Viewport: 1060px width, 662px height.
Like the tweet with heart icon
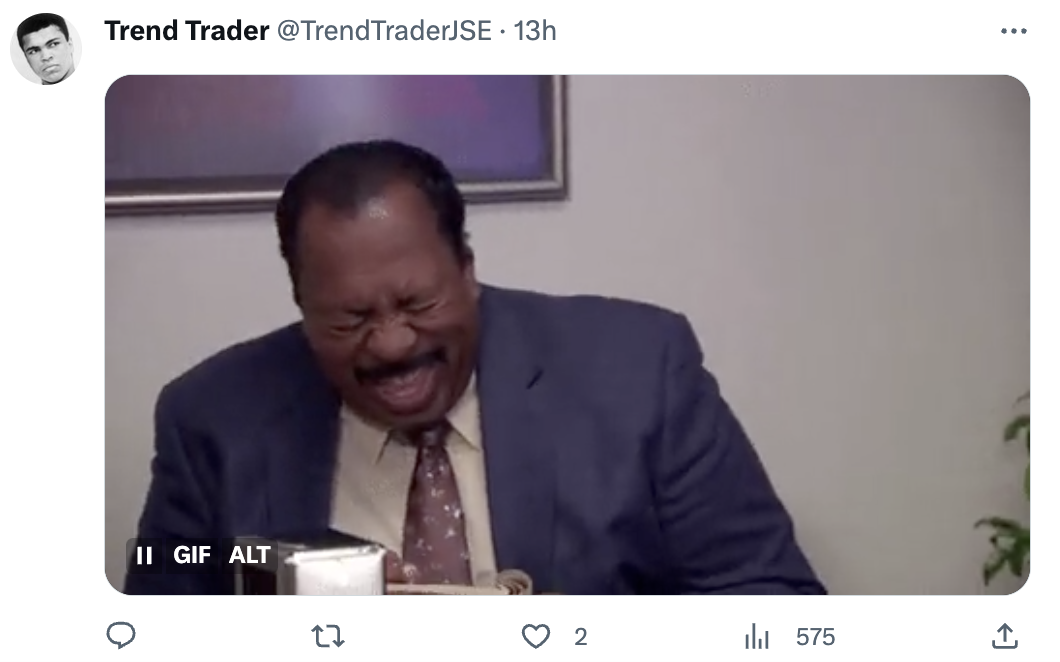coord(535,636)
